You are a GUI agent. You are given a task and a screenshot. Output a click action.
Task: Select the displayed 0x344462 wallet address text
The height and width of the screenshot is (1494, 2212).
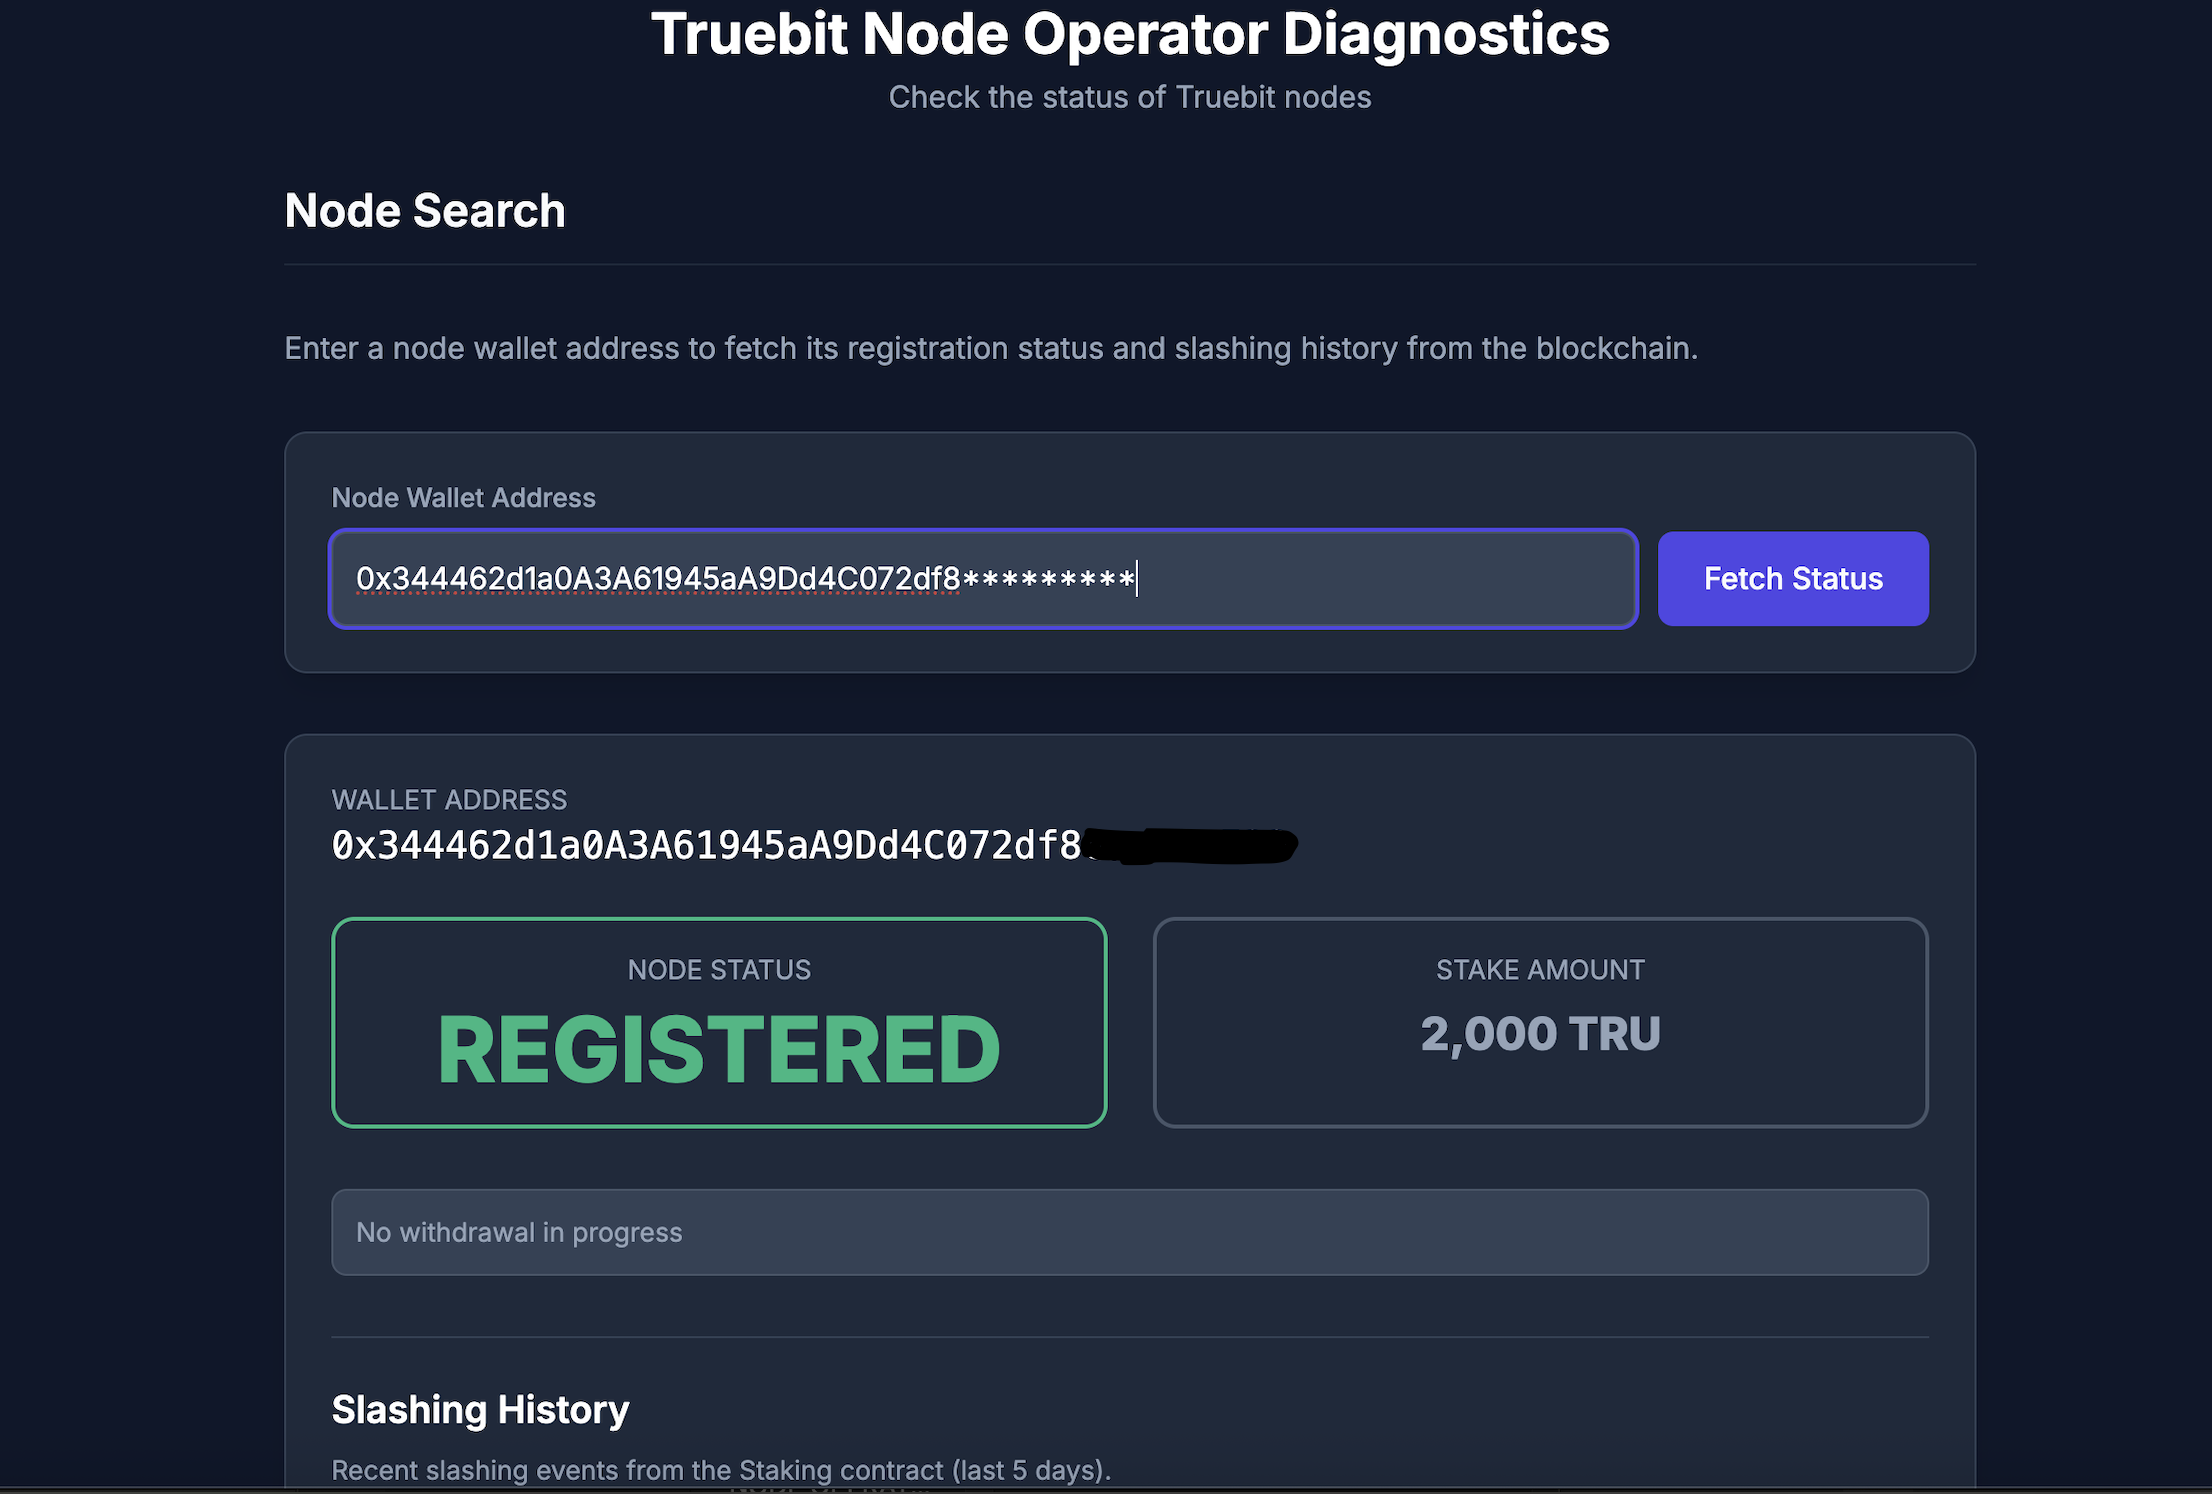click(706, 846)
